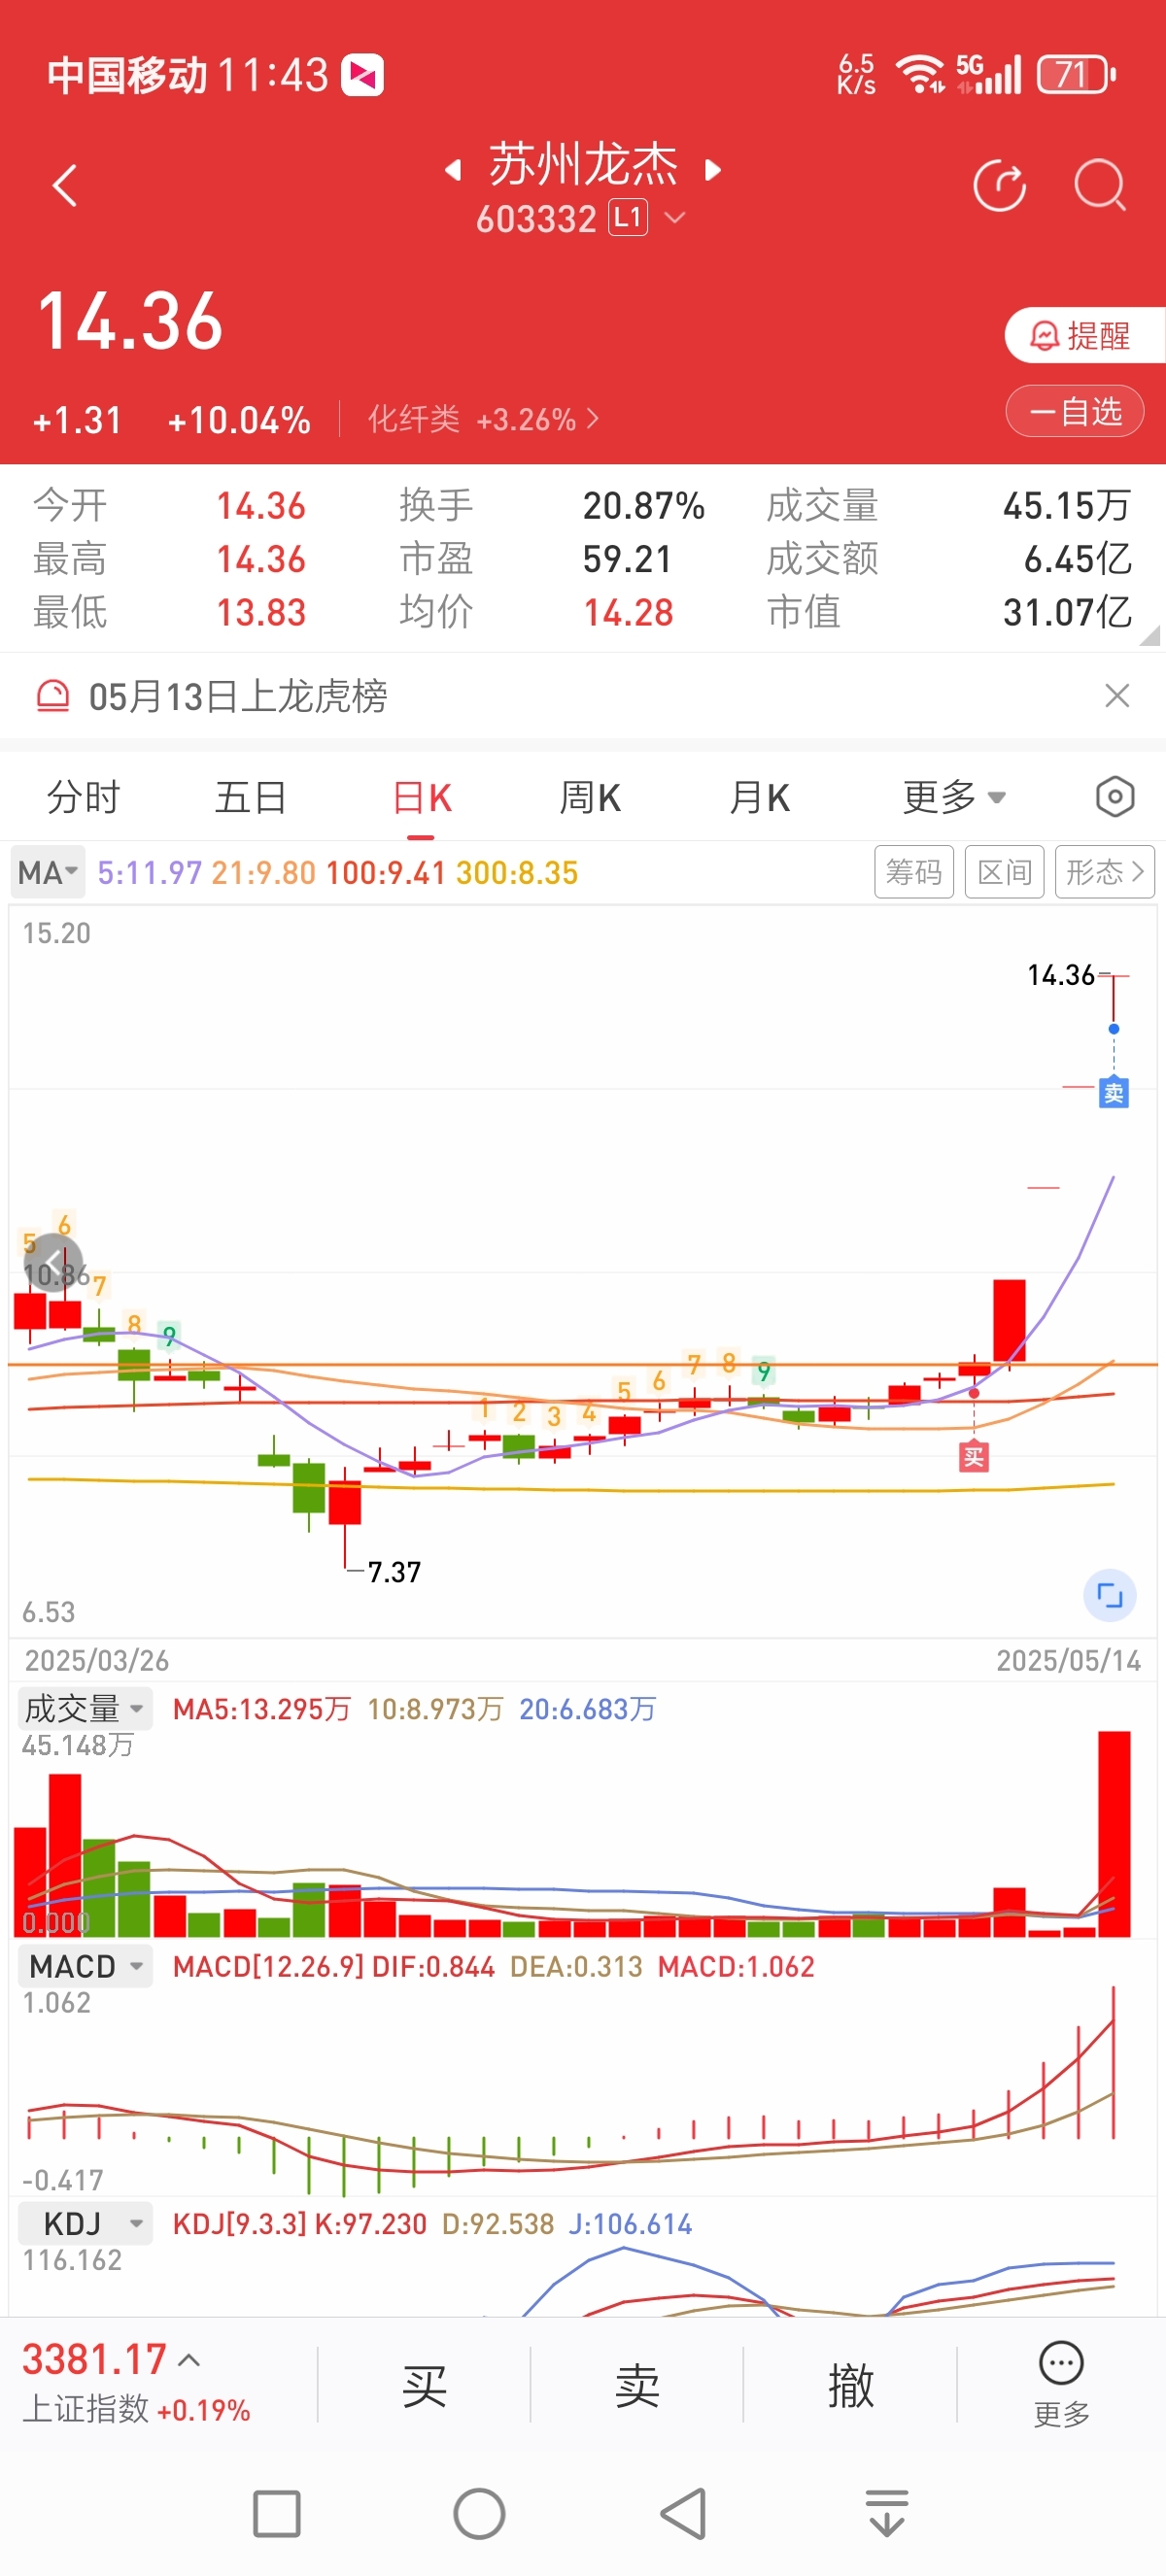
Task: Tap the 区间 button
Action: click(1004, 873)
